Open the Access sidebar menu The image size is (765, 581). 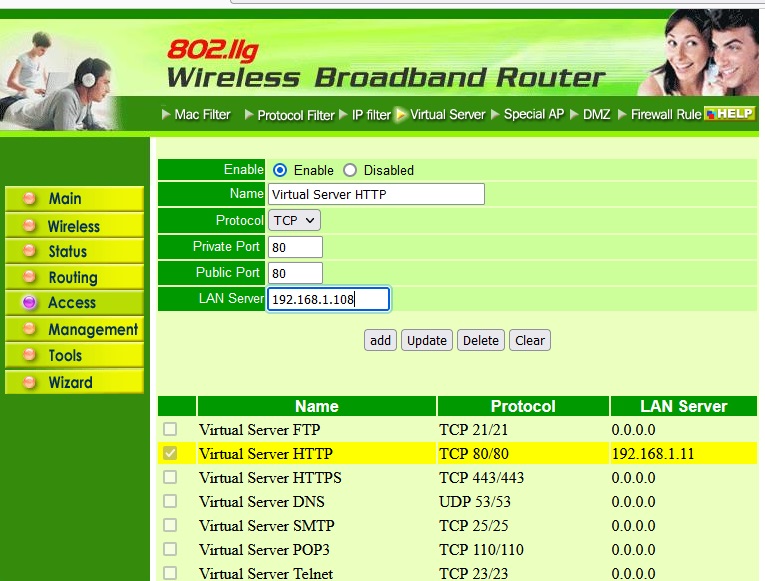(x=74, y=302)
